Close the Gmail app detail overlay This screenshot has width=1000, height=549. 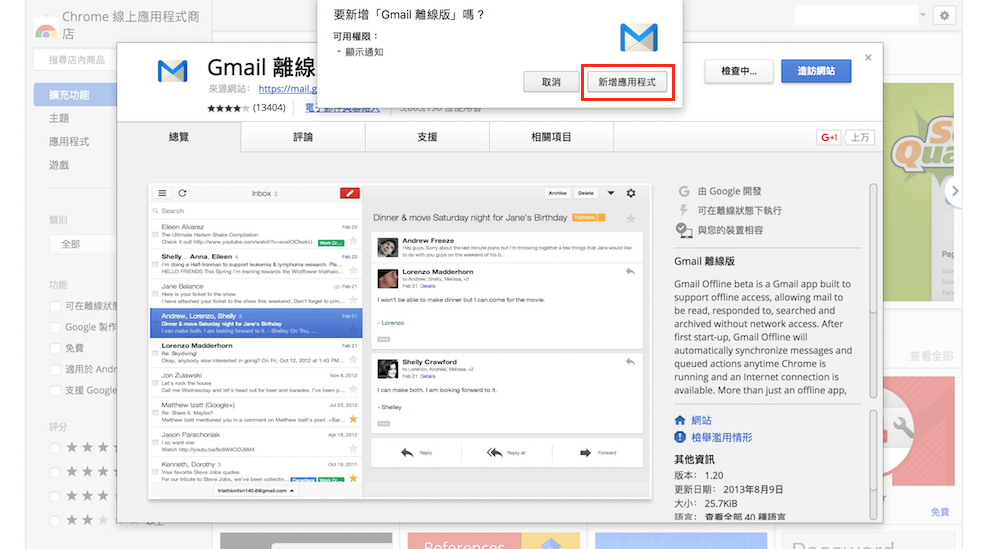point(868,58)
